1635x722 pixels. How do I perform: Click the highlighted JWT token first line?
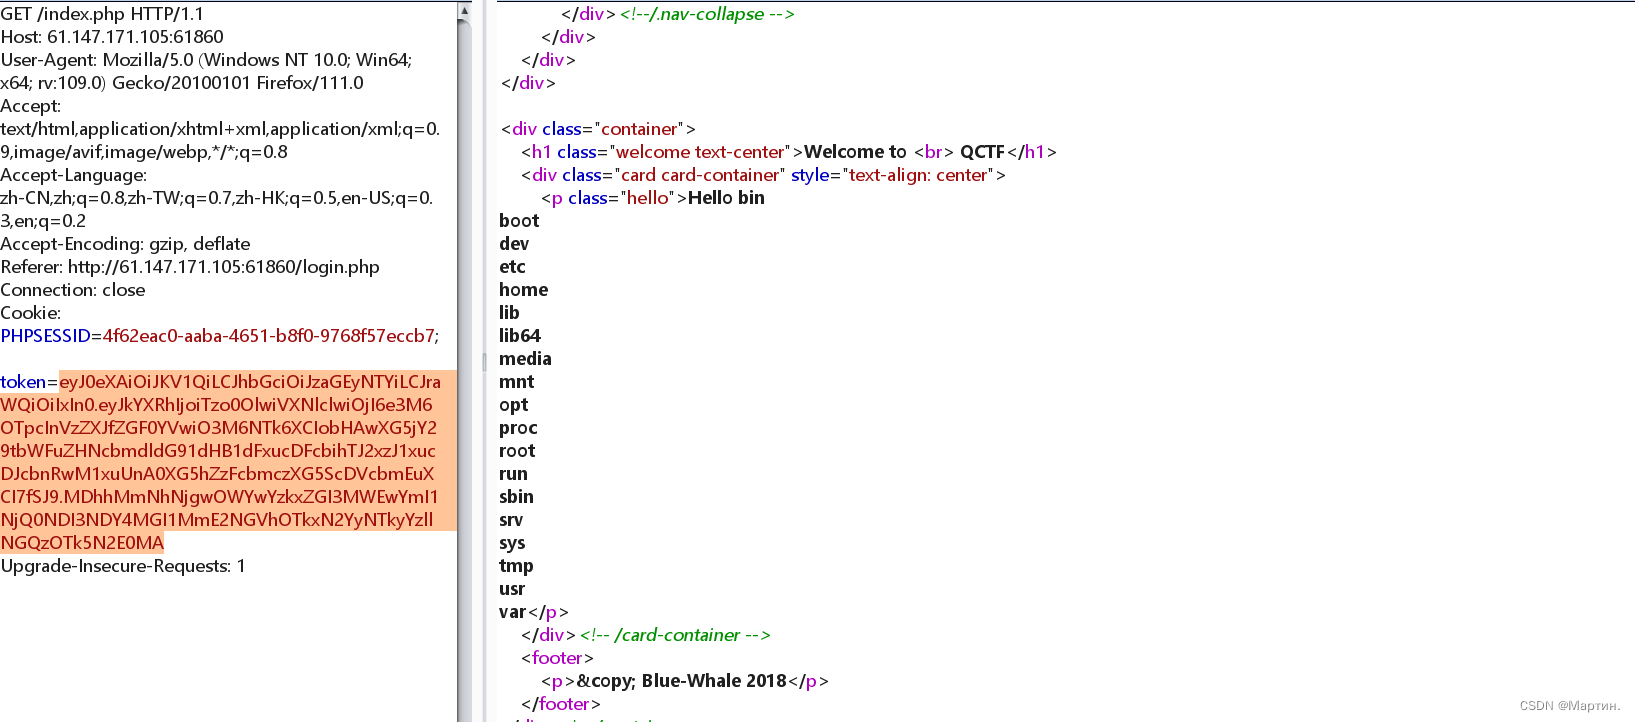[250, 382]
